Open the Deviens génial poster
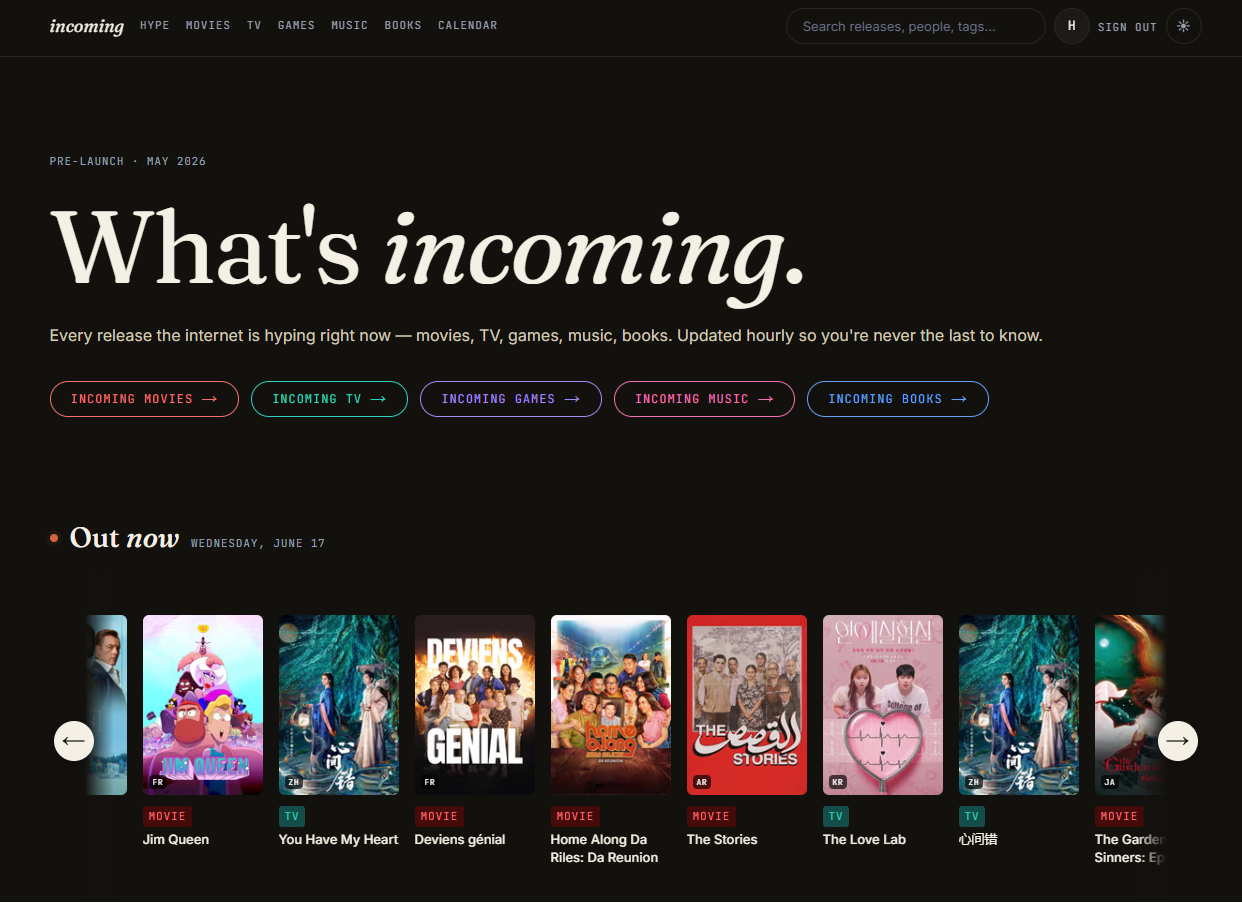This screenshot has height=903, width=1242. tap(475, 705)
